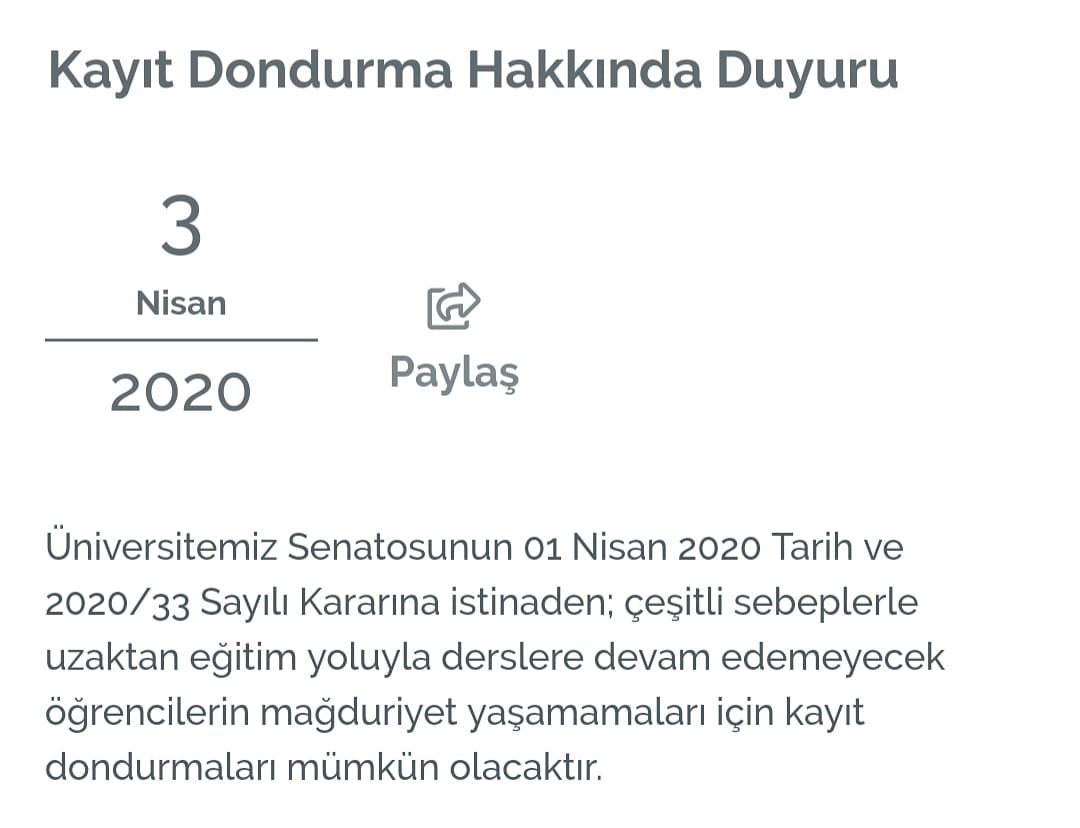Click the month label Nisan

click(x=181, y=303)
